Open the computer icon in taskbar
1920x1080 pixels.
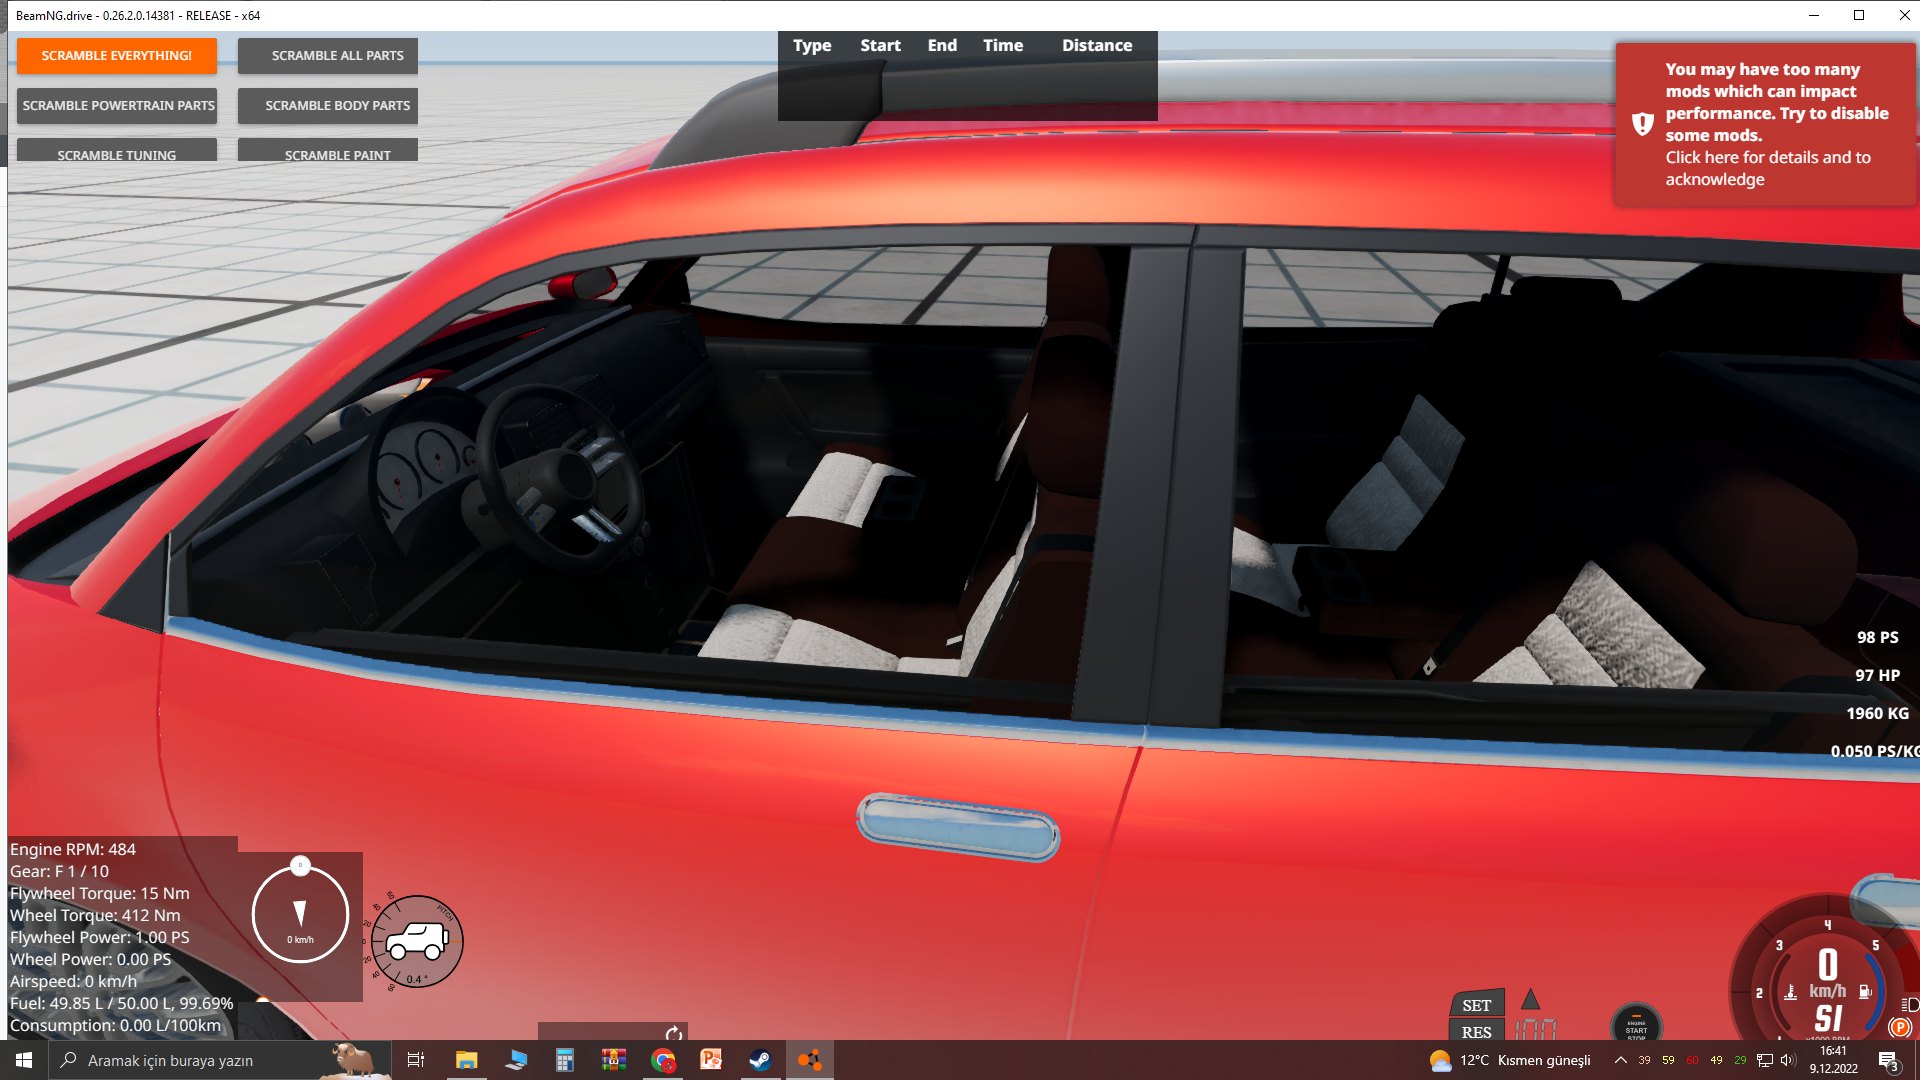click(x=515, y=1060)
